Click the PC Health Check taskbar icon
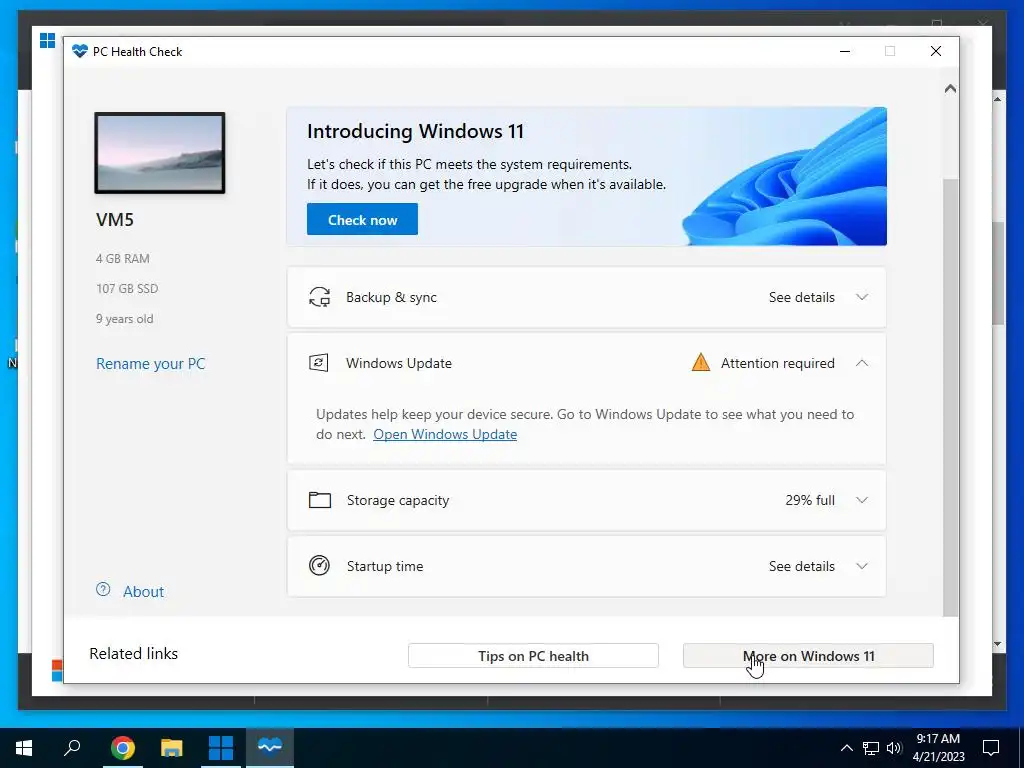 pos(270,746)
